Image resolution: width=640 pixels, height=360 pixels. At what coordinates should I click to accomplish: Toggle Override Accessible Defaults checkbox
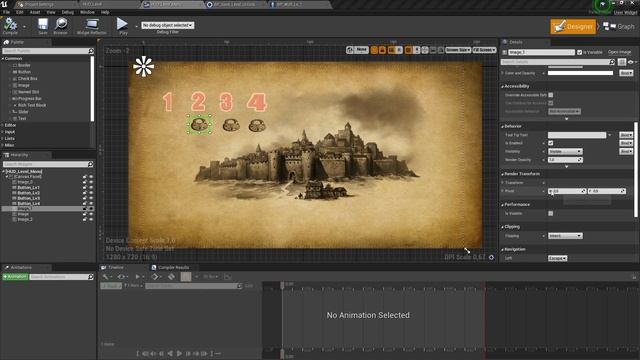pyautogui.click(x=551, y=95)
